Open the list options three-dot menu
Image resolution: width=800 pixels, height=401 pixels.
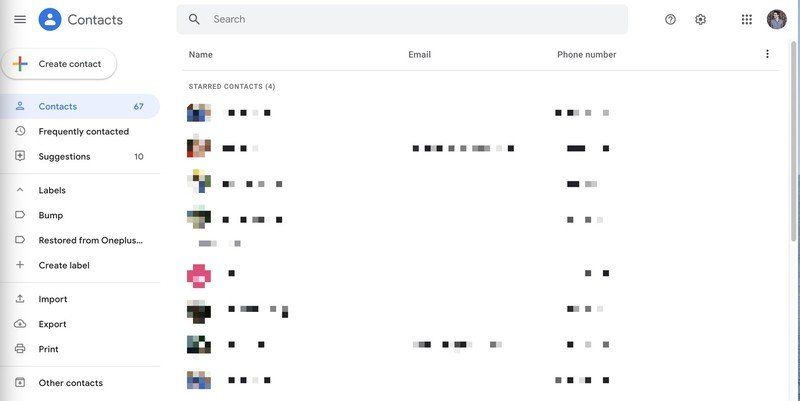tap(767, 54)
